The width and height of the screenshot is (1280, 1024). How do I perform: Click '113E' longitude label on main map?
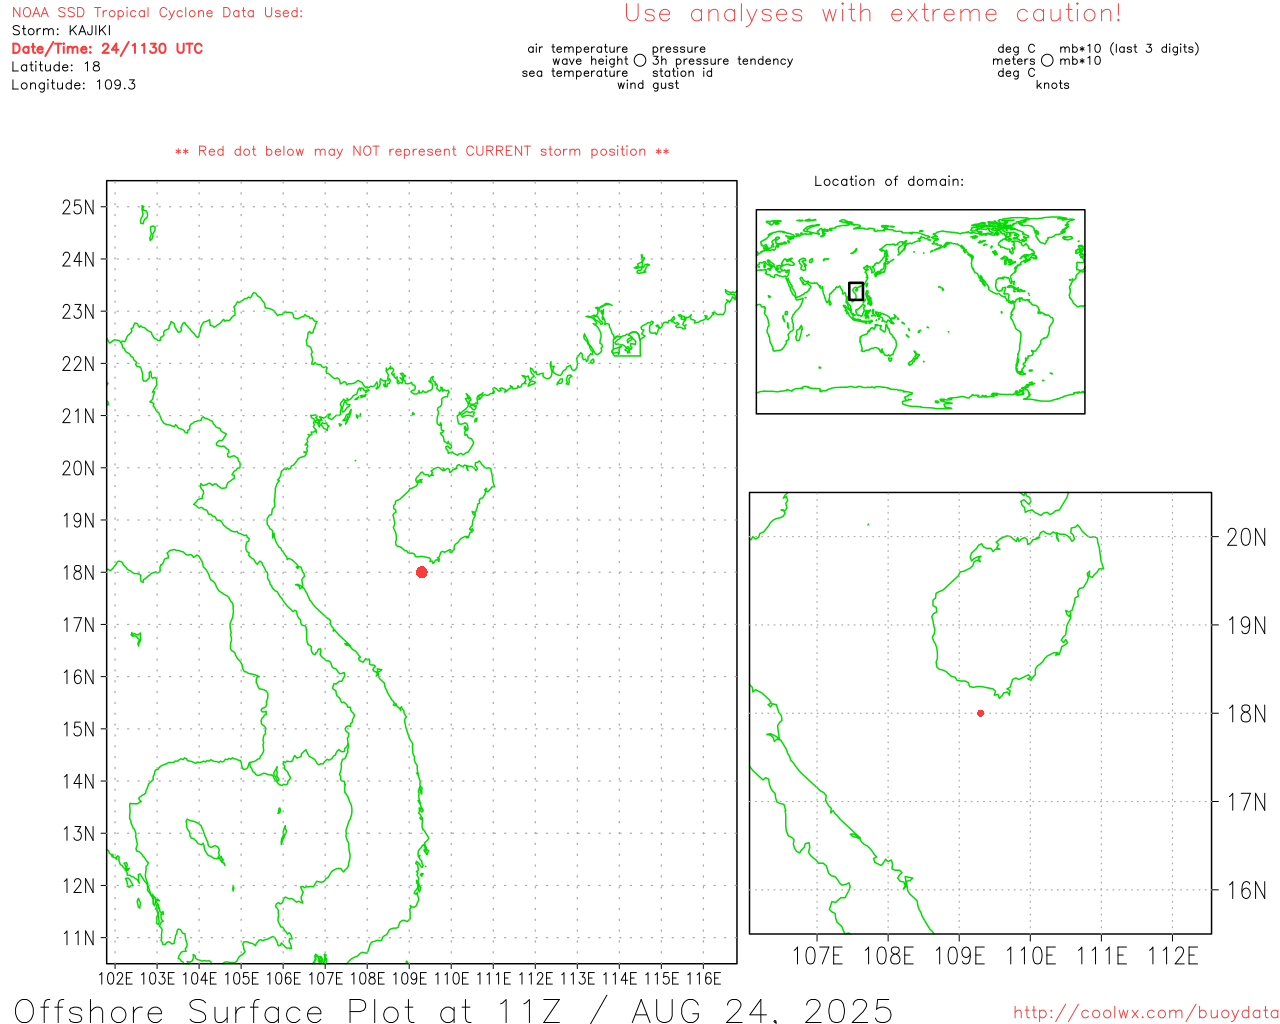[577, 978]
